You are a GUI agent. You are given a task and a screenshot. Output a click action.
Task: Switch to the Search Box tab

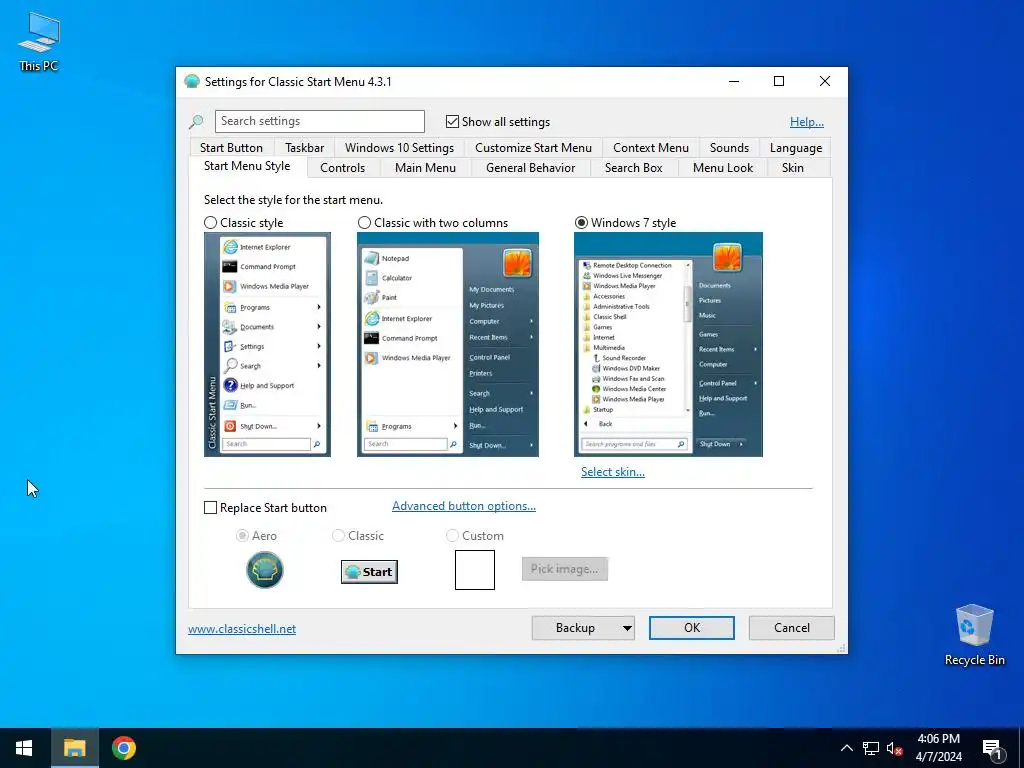(x=633, y=168)
